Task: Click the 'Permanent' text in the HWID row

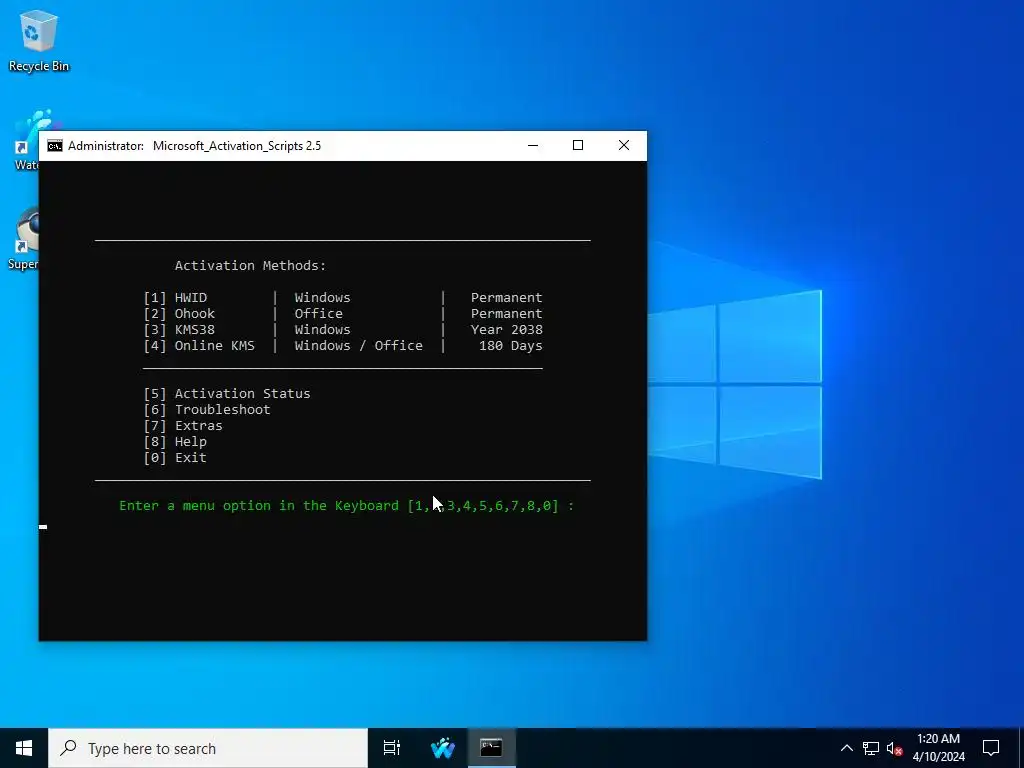Action: click(507, 298)
